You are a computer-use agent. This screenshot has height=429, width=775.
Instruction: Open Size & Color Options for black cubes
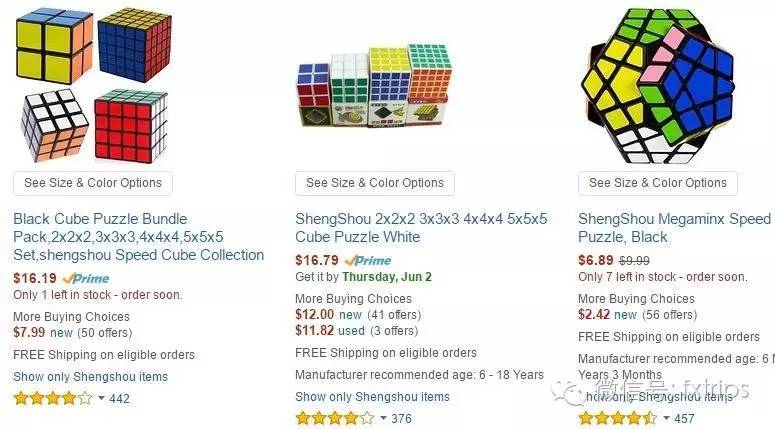[x=93, y=183]
